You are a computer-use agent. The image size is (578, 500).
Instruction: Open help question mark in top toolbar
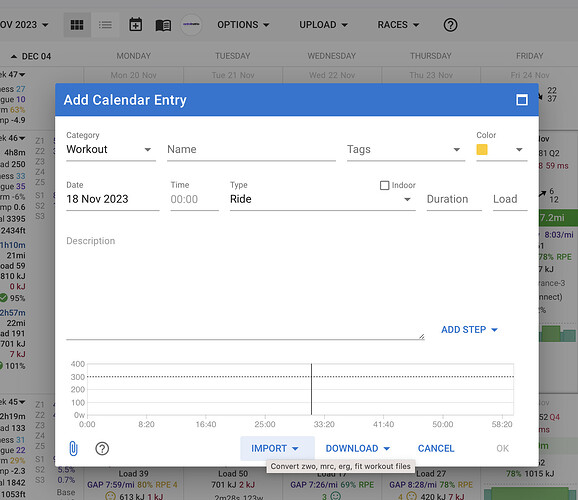pyautogui.click(x=450, y=25)
